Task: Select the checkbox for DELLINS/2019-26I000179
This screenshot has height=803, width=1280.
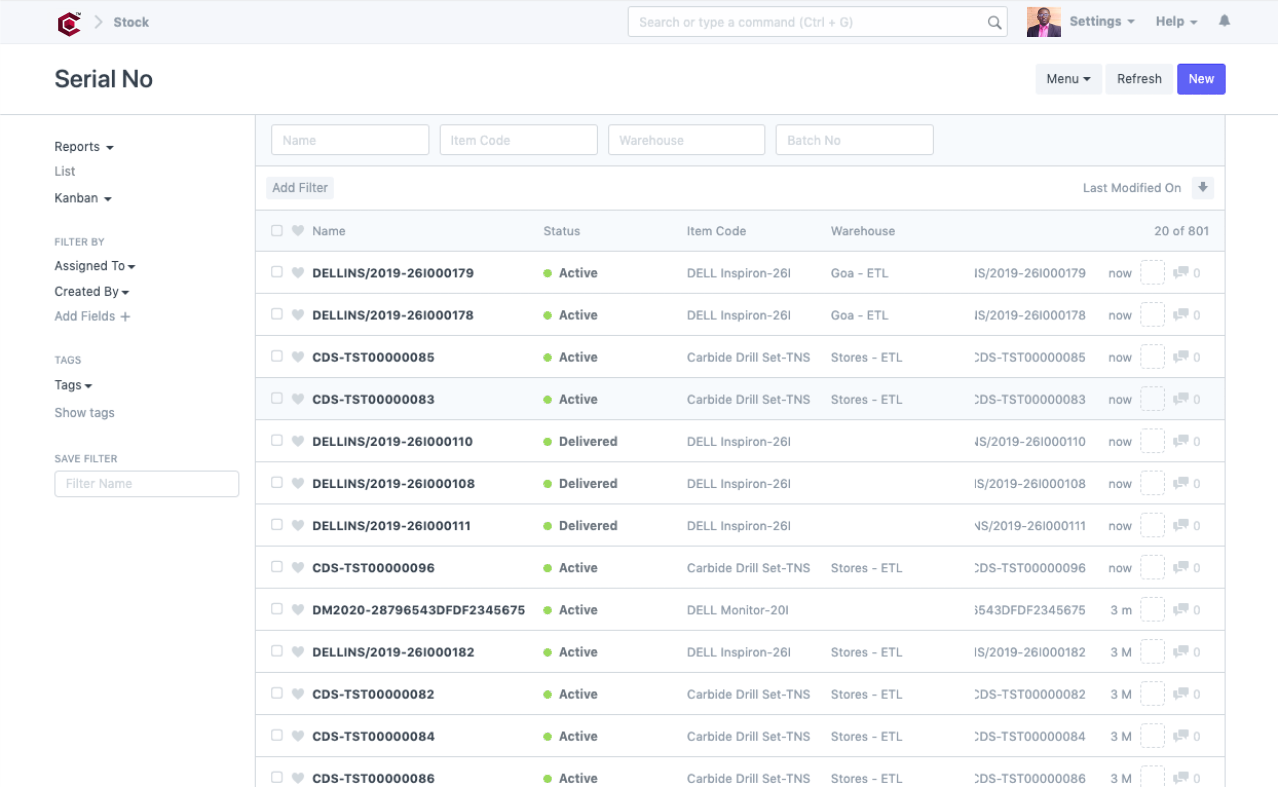Action: pos(277,272)
